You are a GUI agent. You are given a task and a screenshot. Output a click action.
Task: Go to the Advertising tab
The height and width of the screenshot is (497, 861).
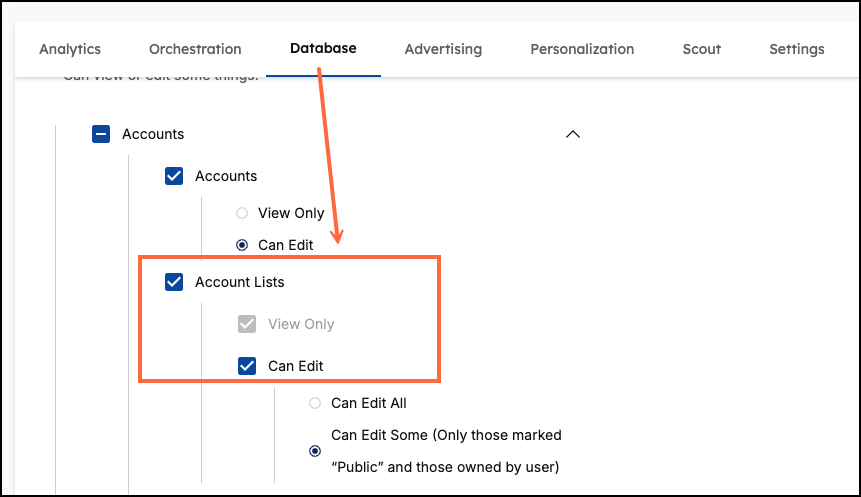[x=443, y=49]
